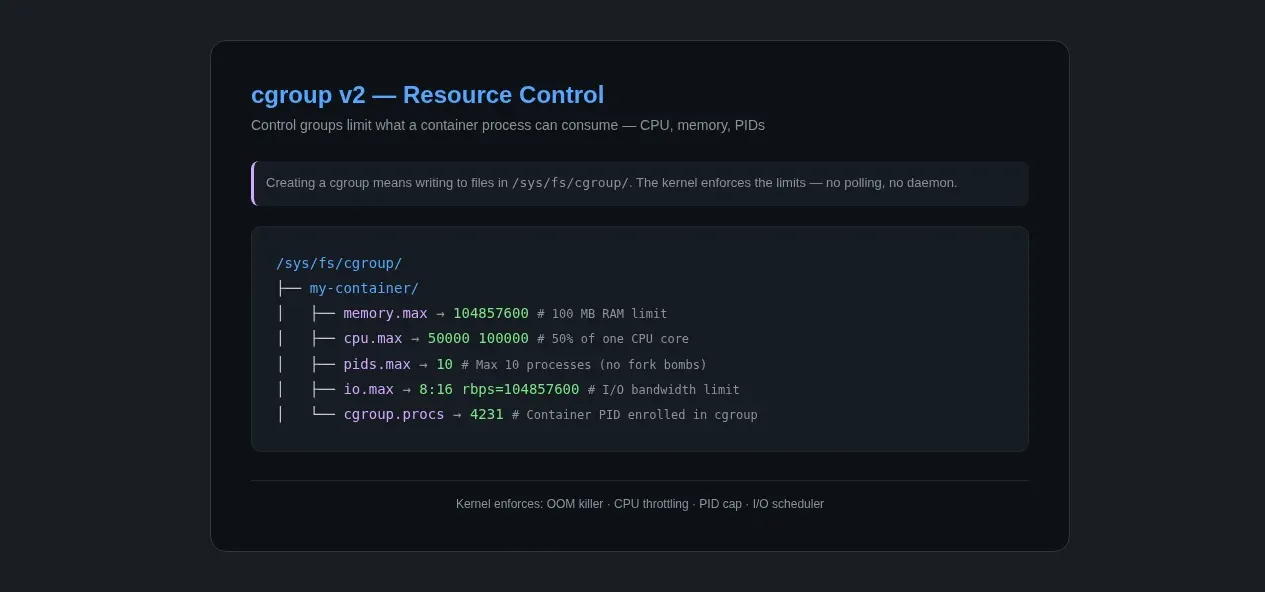Click the 'pids.max' file name
1265x592 pixels.
[x=377, y=364]
